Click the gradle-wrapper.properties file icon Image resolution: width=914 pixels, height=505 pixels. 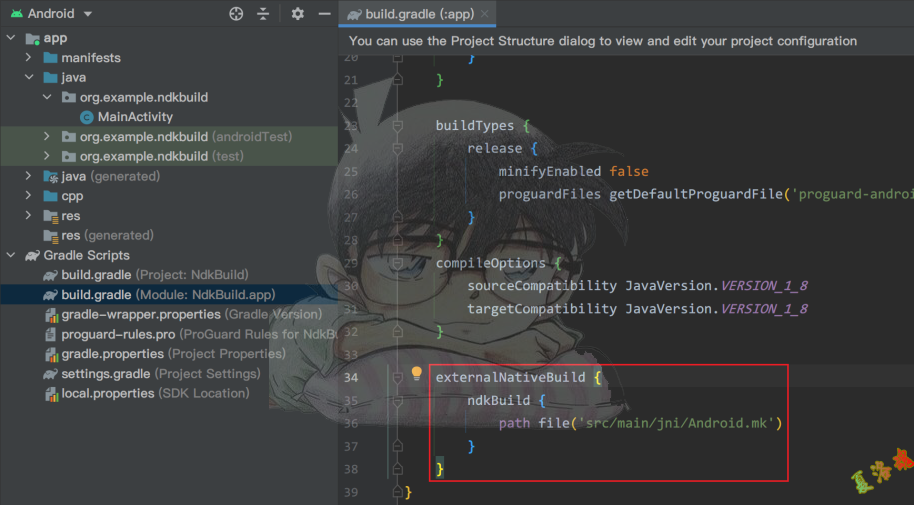point(51,315)
